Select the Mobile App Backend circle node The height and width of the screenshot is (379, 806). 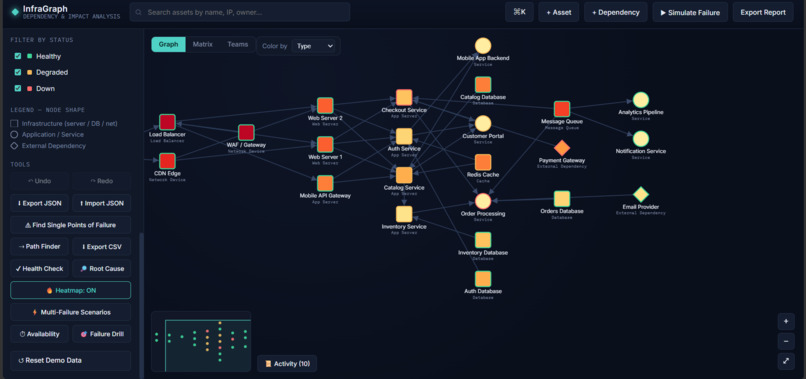pos(483,46)
